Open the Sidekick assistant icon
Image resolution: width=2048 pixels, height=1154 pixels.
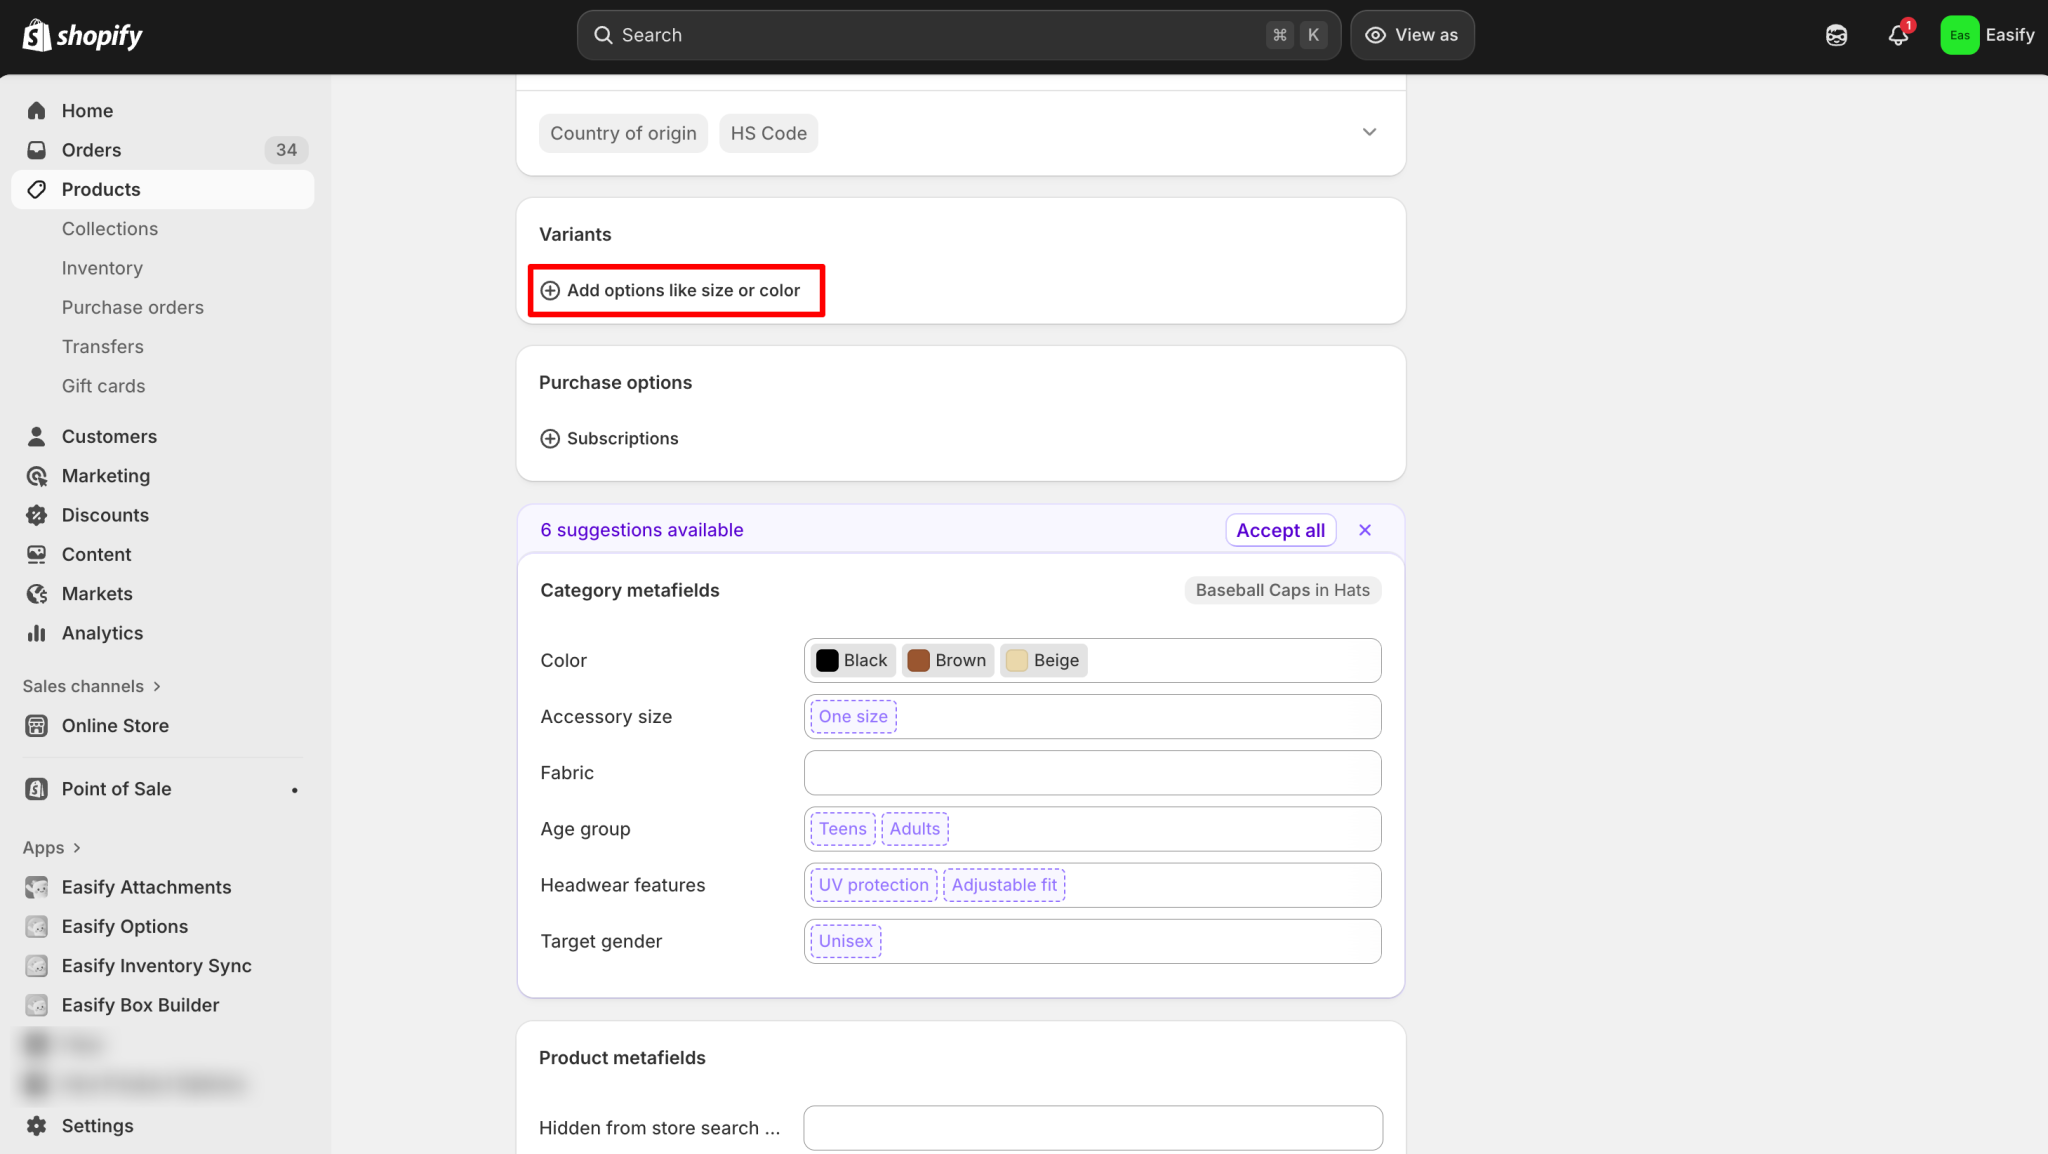pos(1836,35)
